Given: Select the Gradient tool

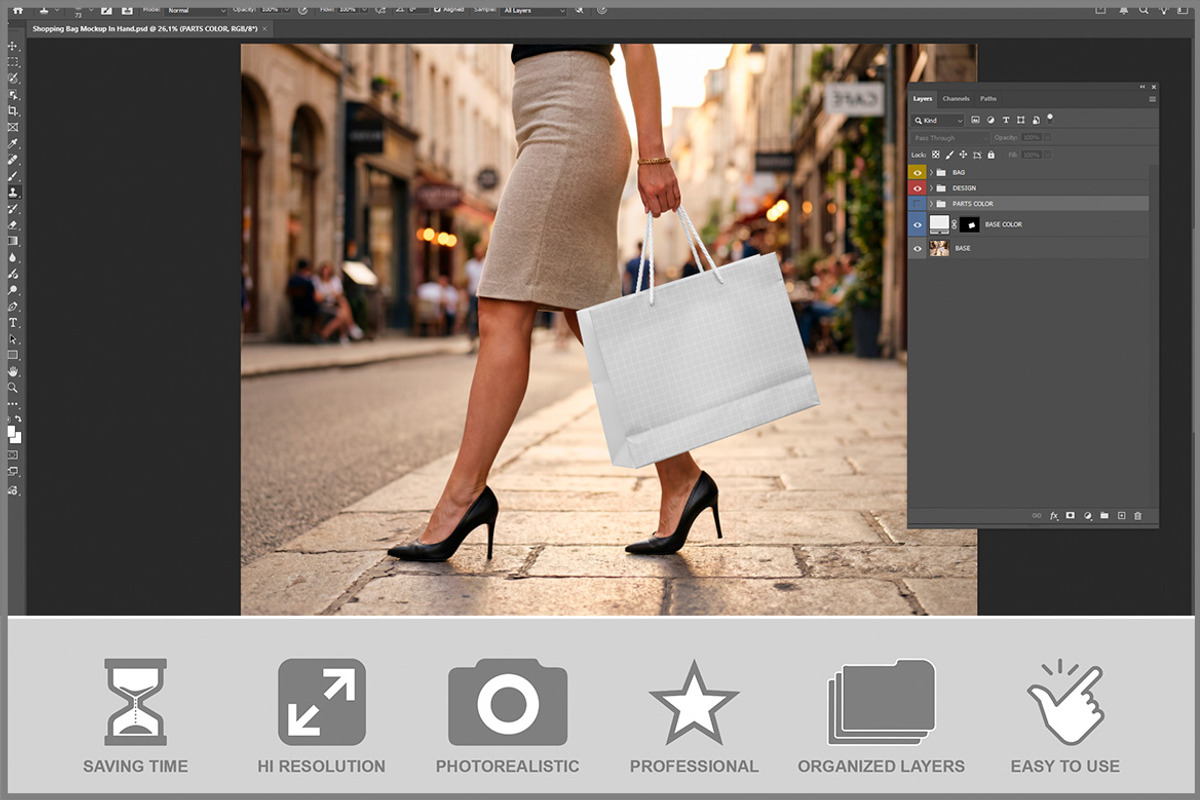Looking at the screenshot, I should pyautogui.click(x=14, y=240).
